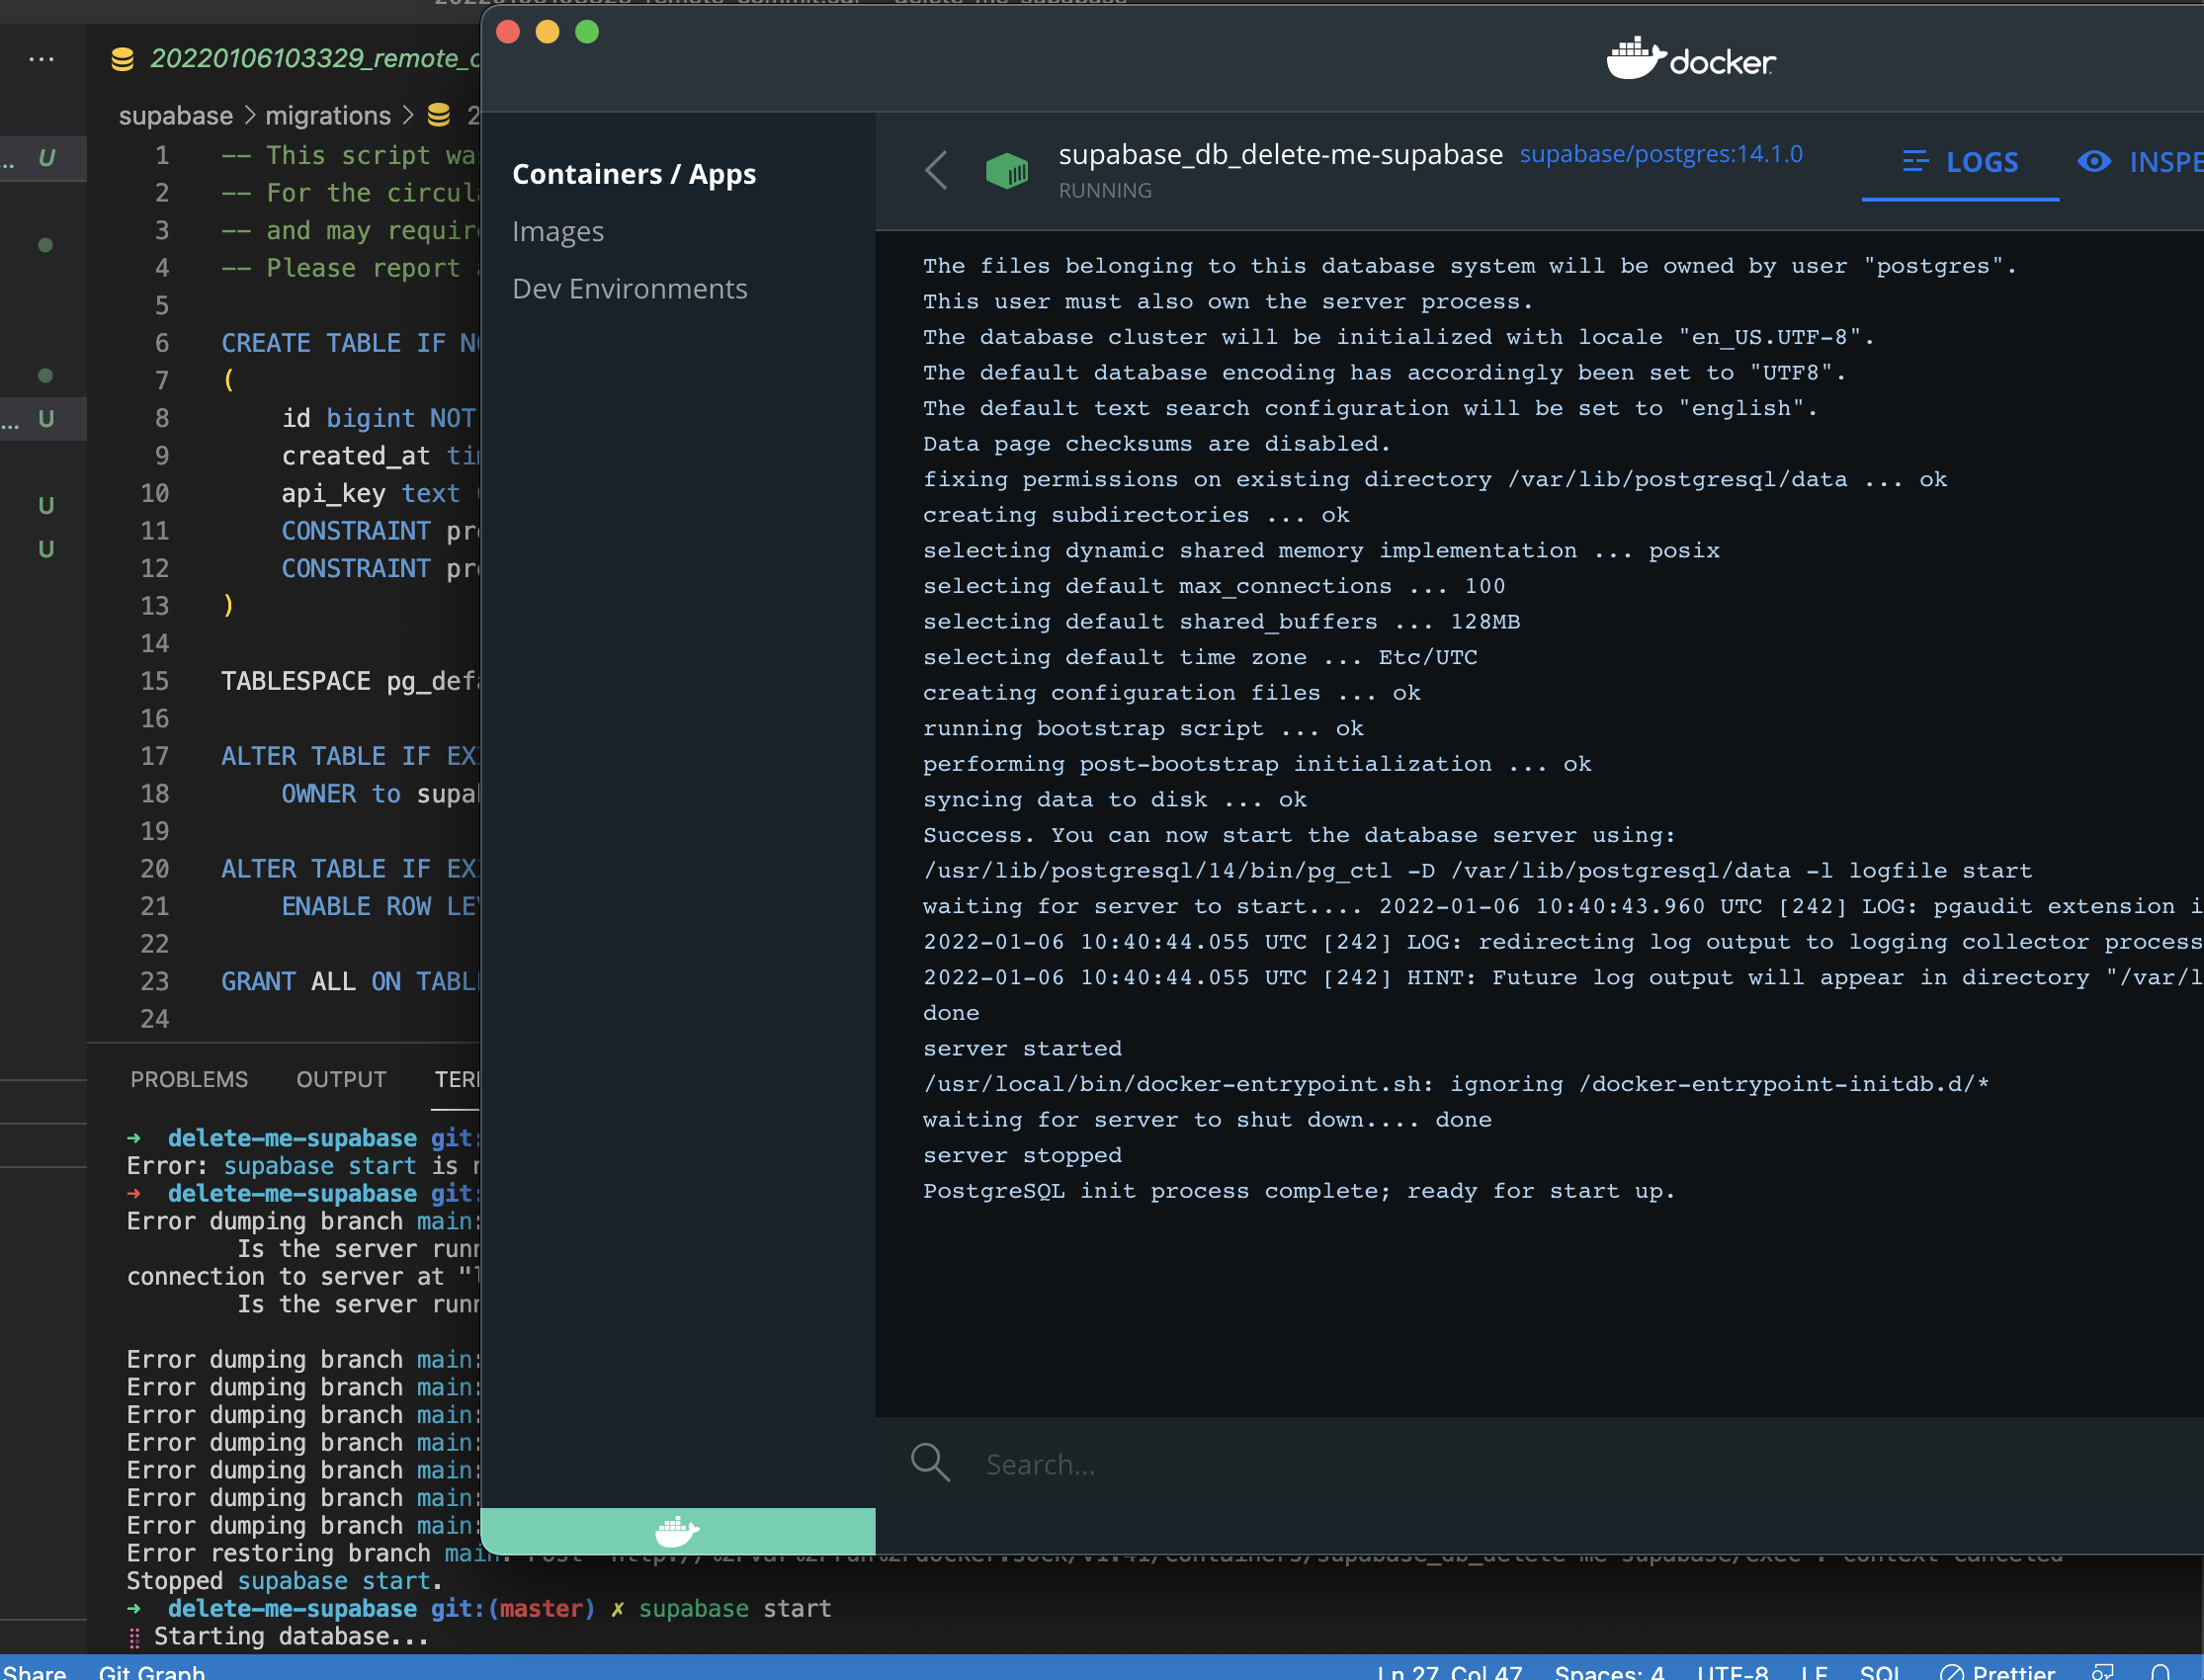Image resolution: width=2204 pixels, height=1680 pixels.
Task: Click the Docker whale logo in header
Action: click(x=1691, y=59)
